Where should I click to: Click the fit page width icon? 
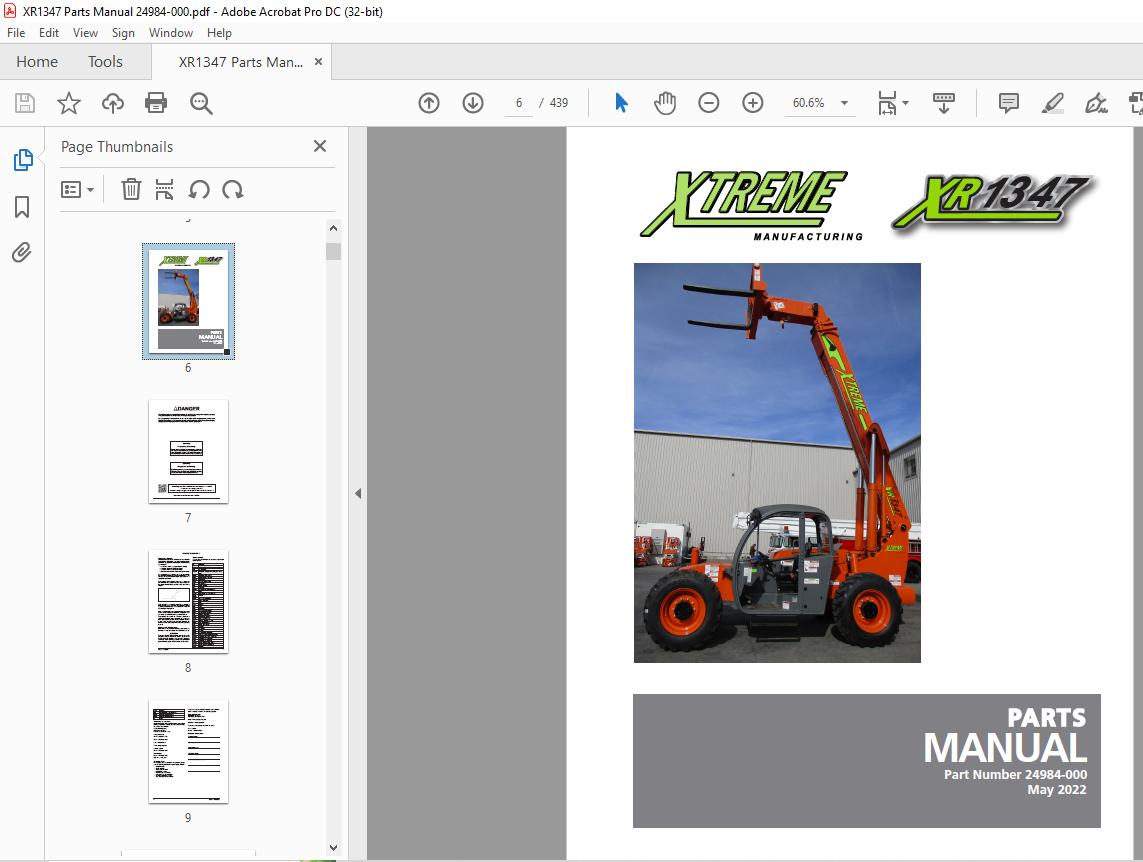pyautogui.click(x=887, y=103)
